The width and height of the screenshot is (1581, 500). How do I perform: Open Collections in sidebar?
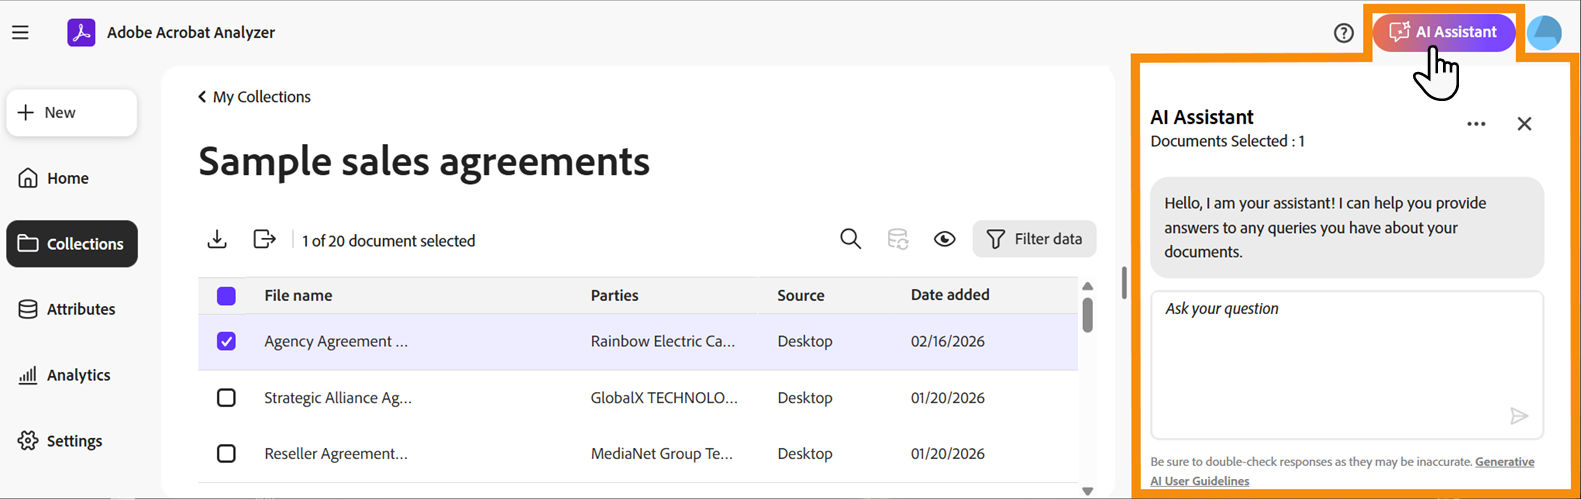pyautogui.click(x=72, y=244)
